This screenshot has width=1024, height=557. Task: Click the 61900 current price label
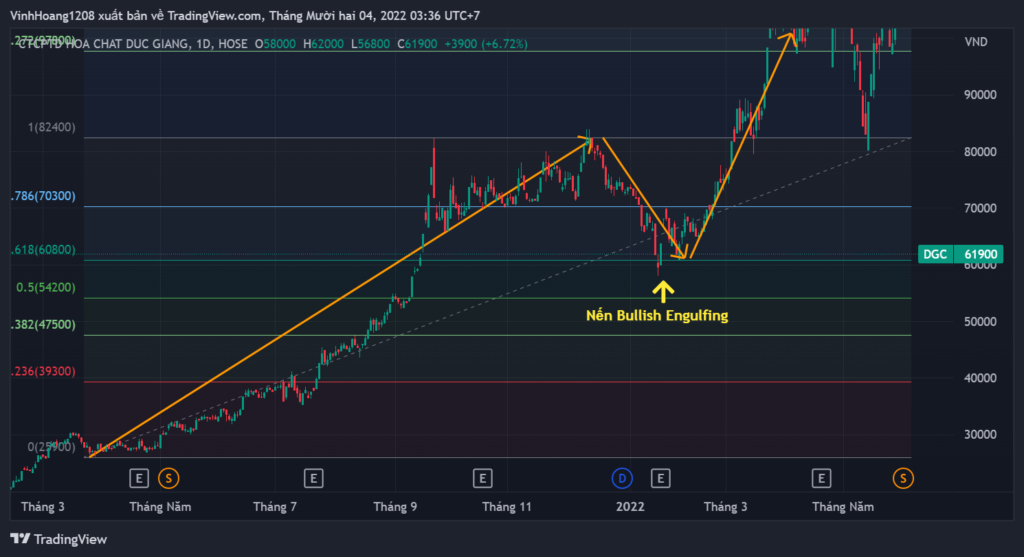pyautogui.click(x=980, y=254)
